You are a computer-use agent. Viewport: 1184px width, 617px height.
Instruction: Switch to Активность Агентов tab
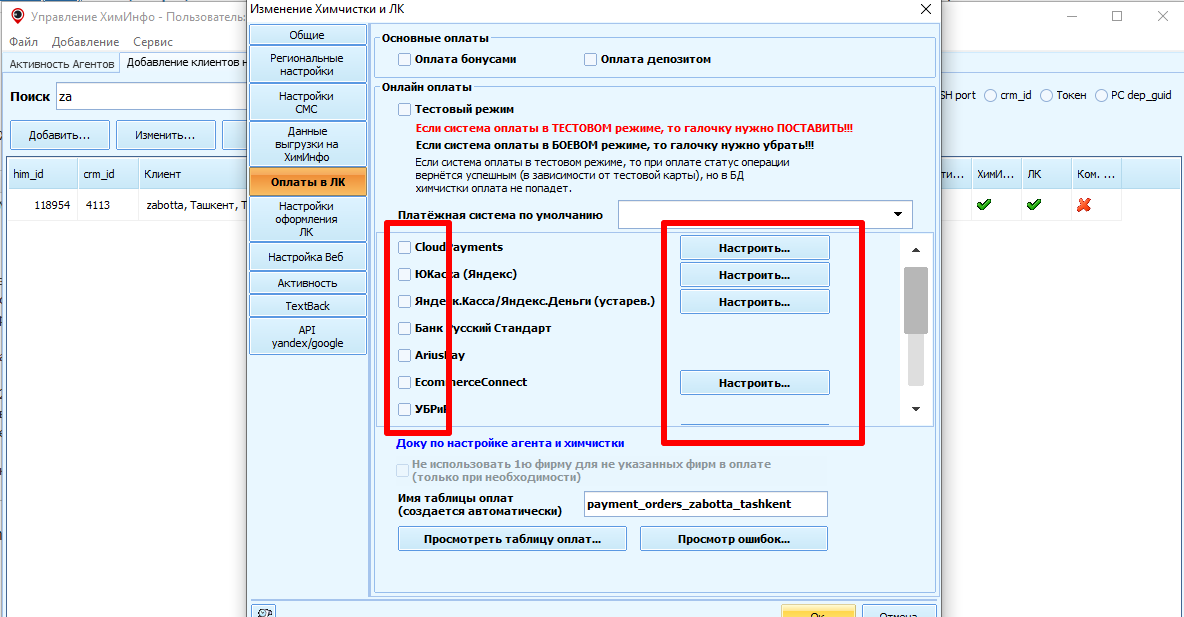click(x=61, y=63)
